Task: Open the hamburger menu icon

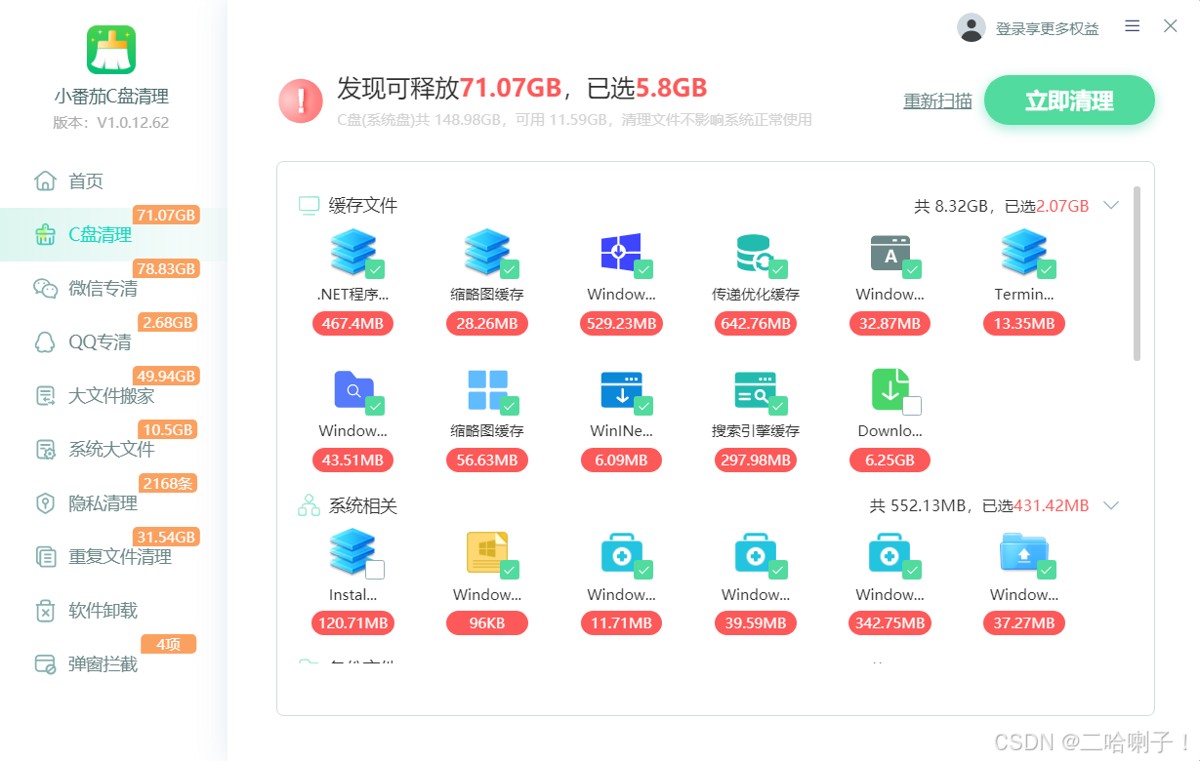Action: 1132,27
